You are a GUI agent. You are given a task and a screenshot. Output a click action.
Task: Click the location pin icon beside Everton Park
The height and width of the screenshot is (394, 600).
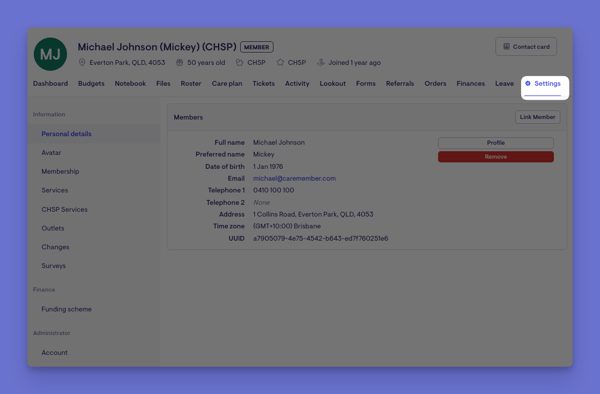coord(82,62)
